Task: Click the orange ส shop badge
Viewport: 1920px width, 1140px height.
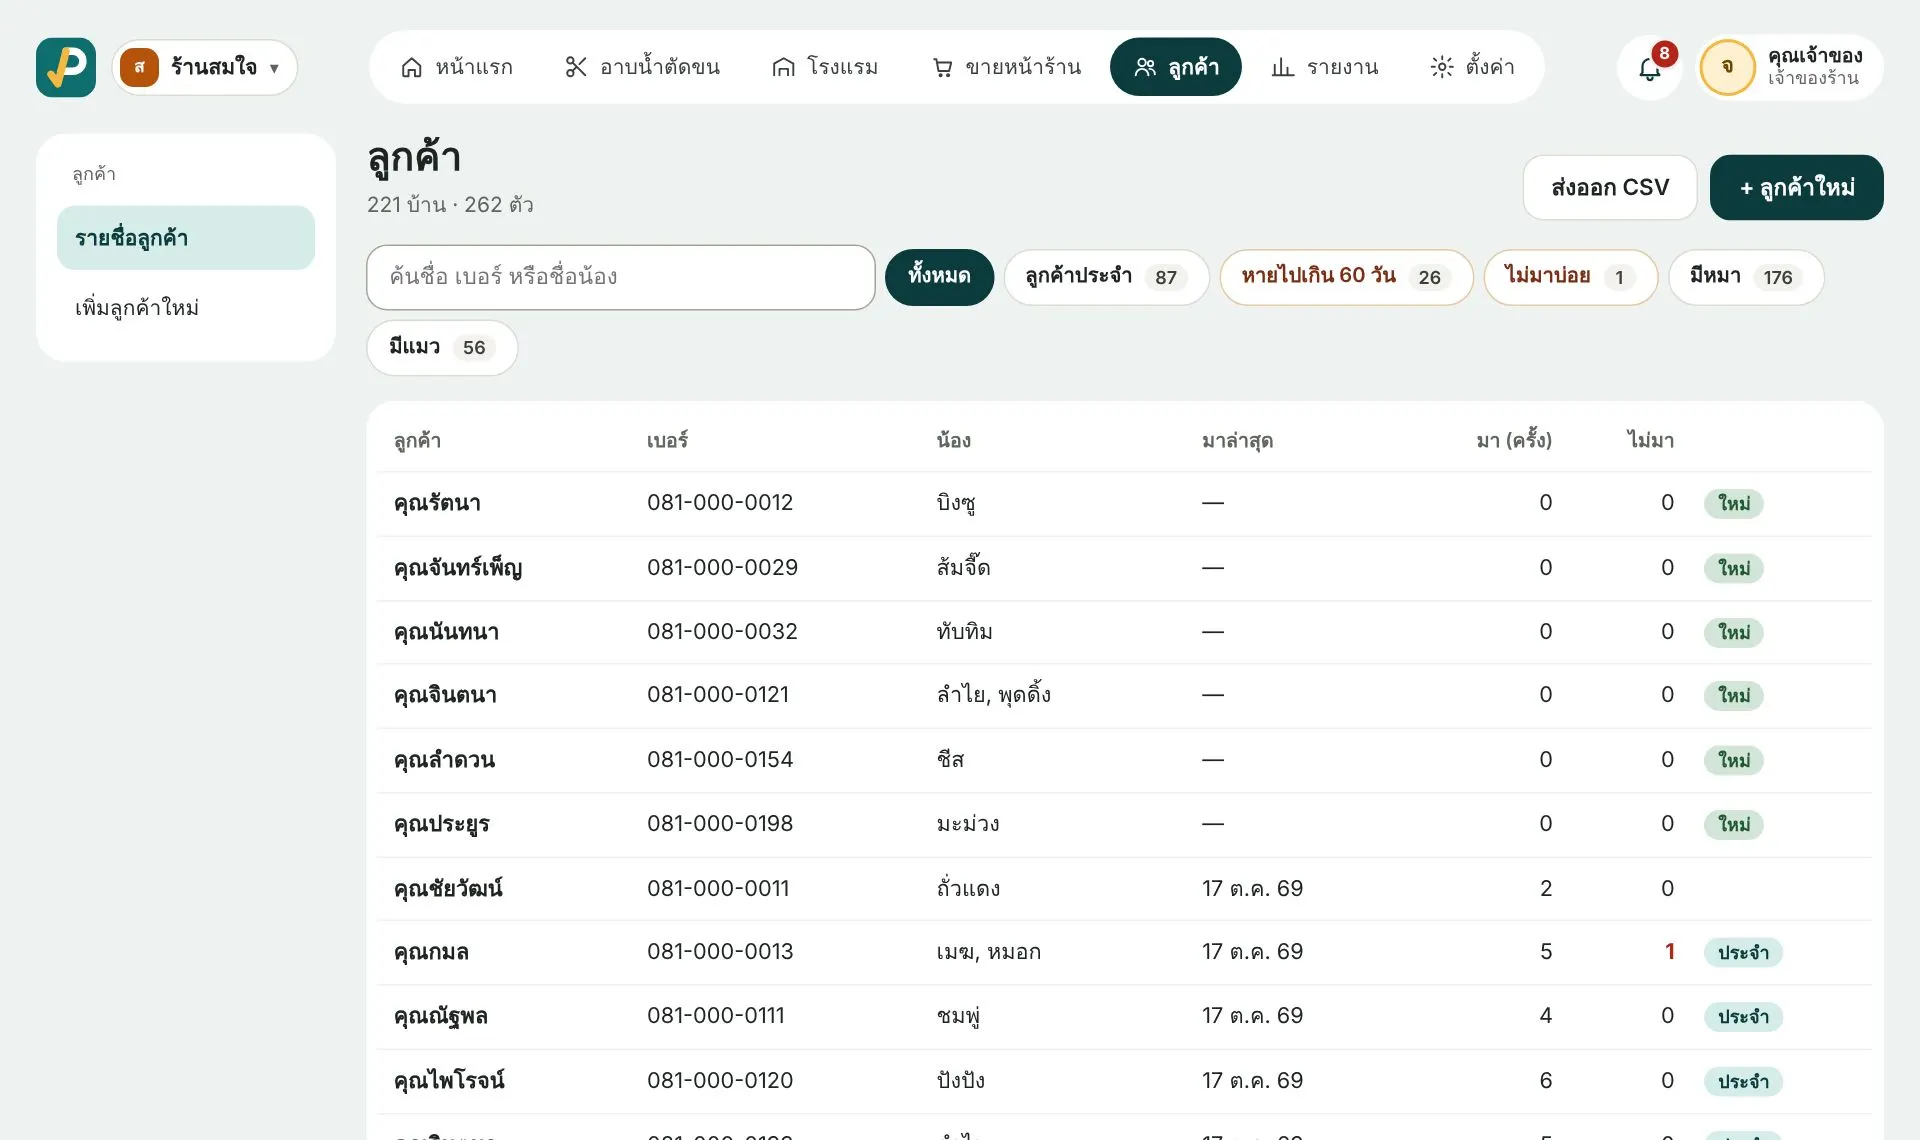Action: tap(139, 67)
